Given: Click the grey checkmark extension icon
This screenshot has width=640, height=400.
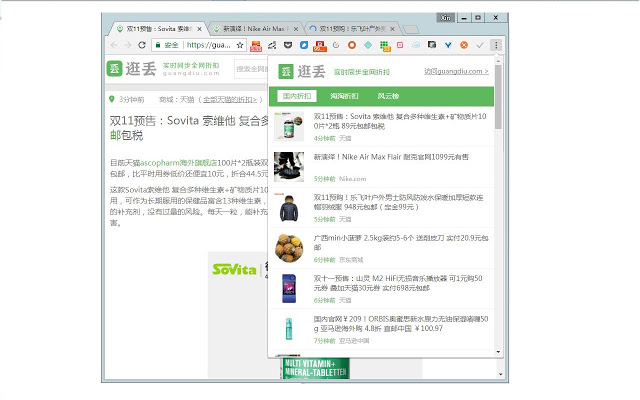Looking at the screenshot, I should tap(480, 45).
